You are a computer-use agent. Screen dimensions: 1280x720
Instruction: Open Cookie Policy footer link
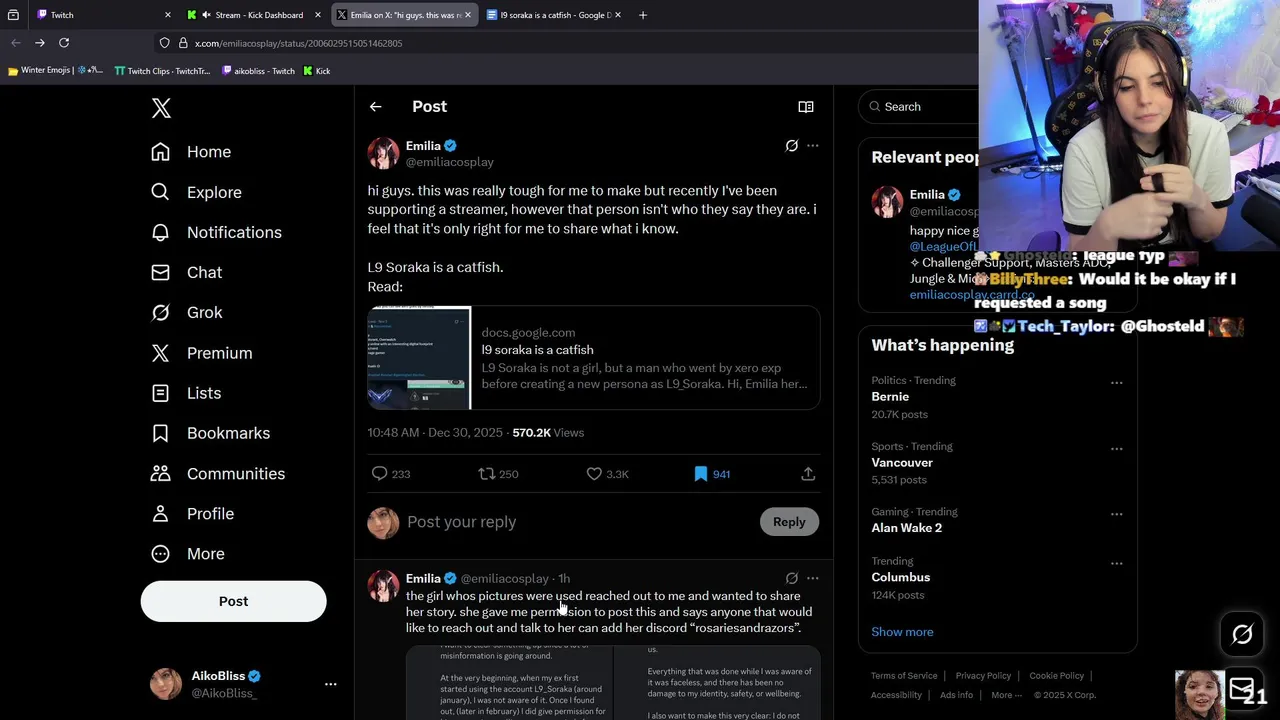[x=1056, y=676]
